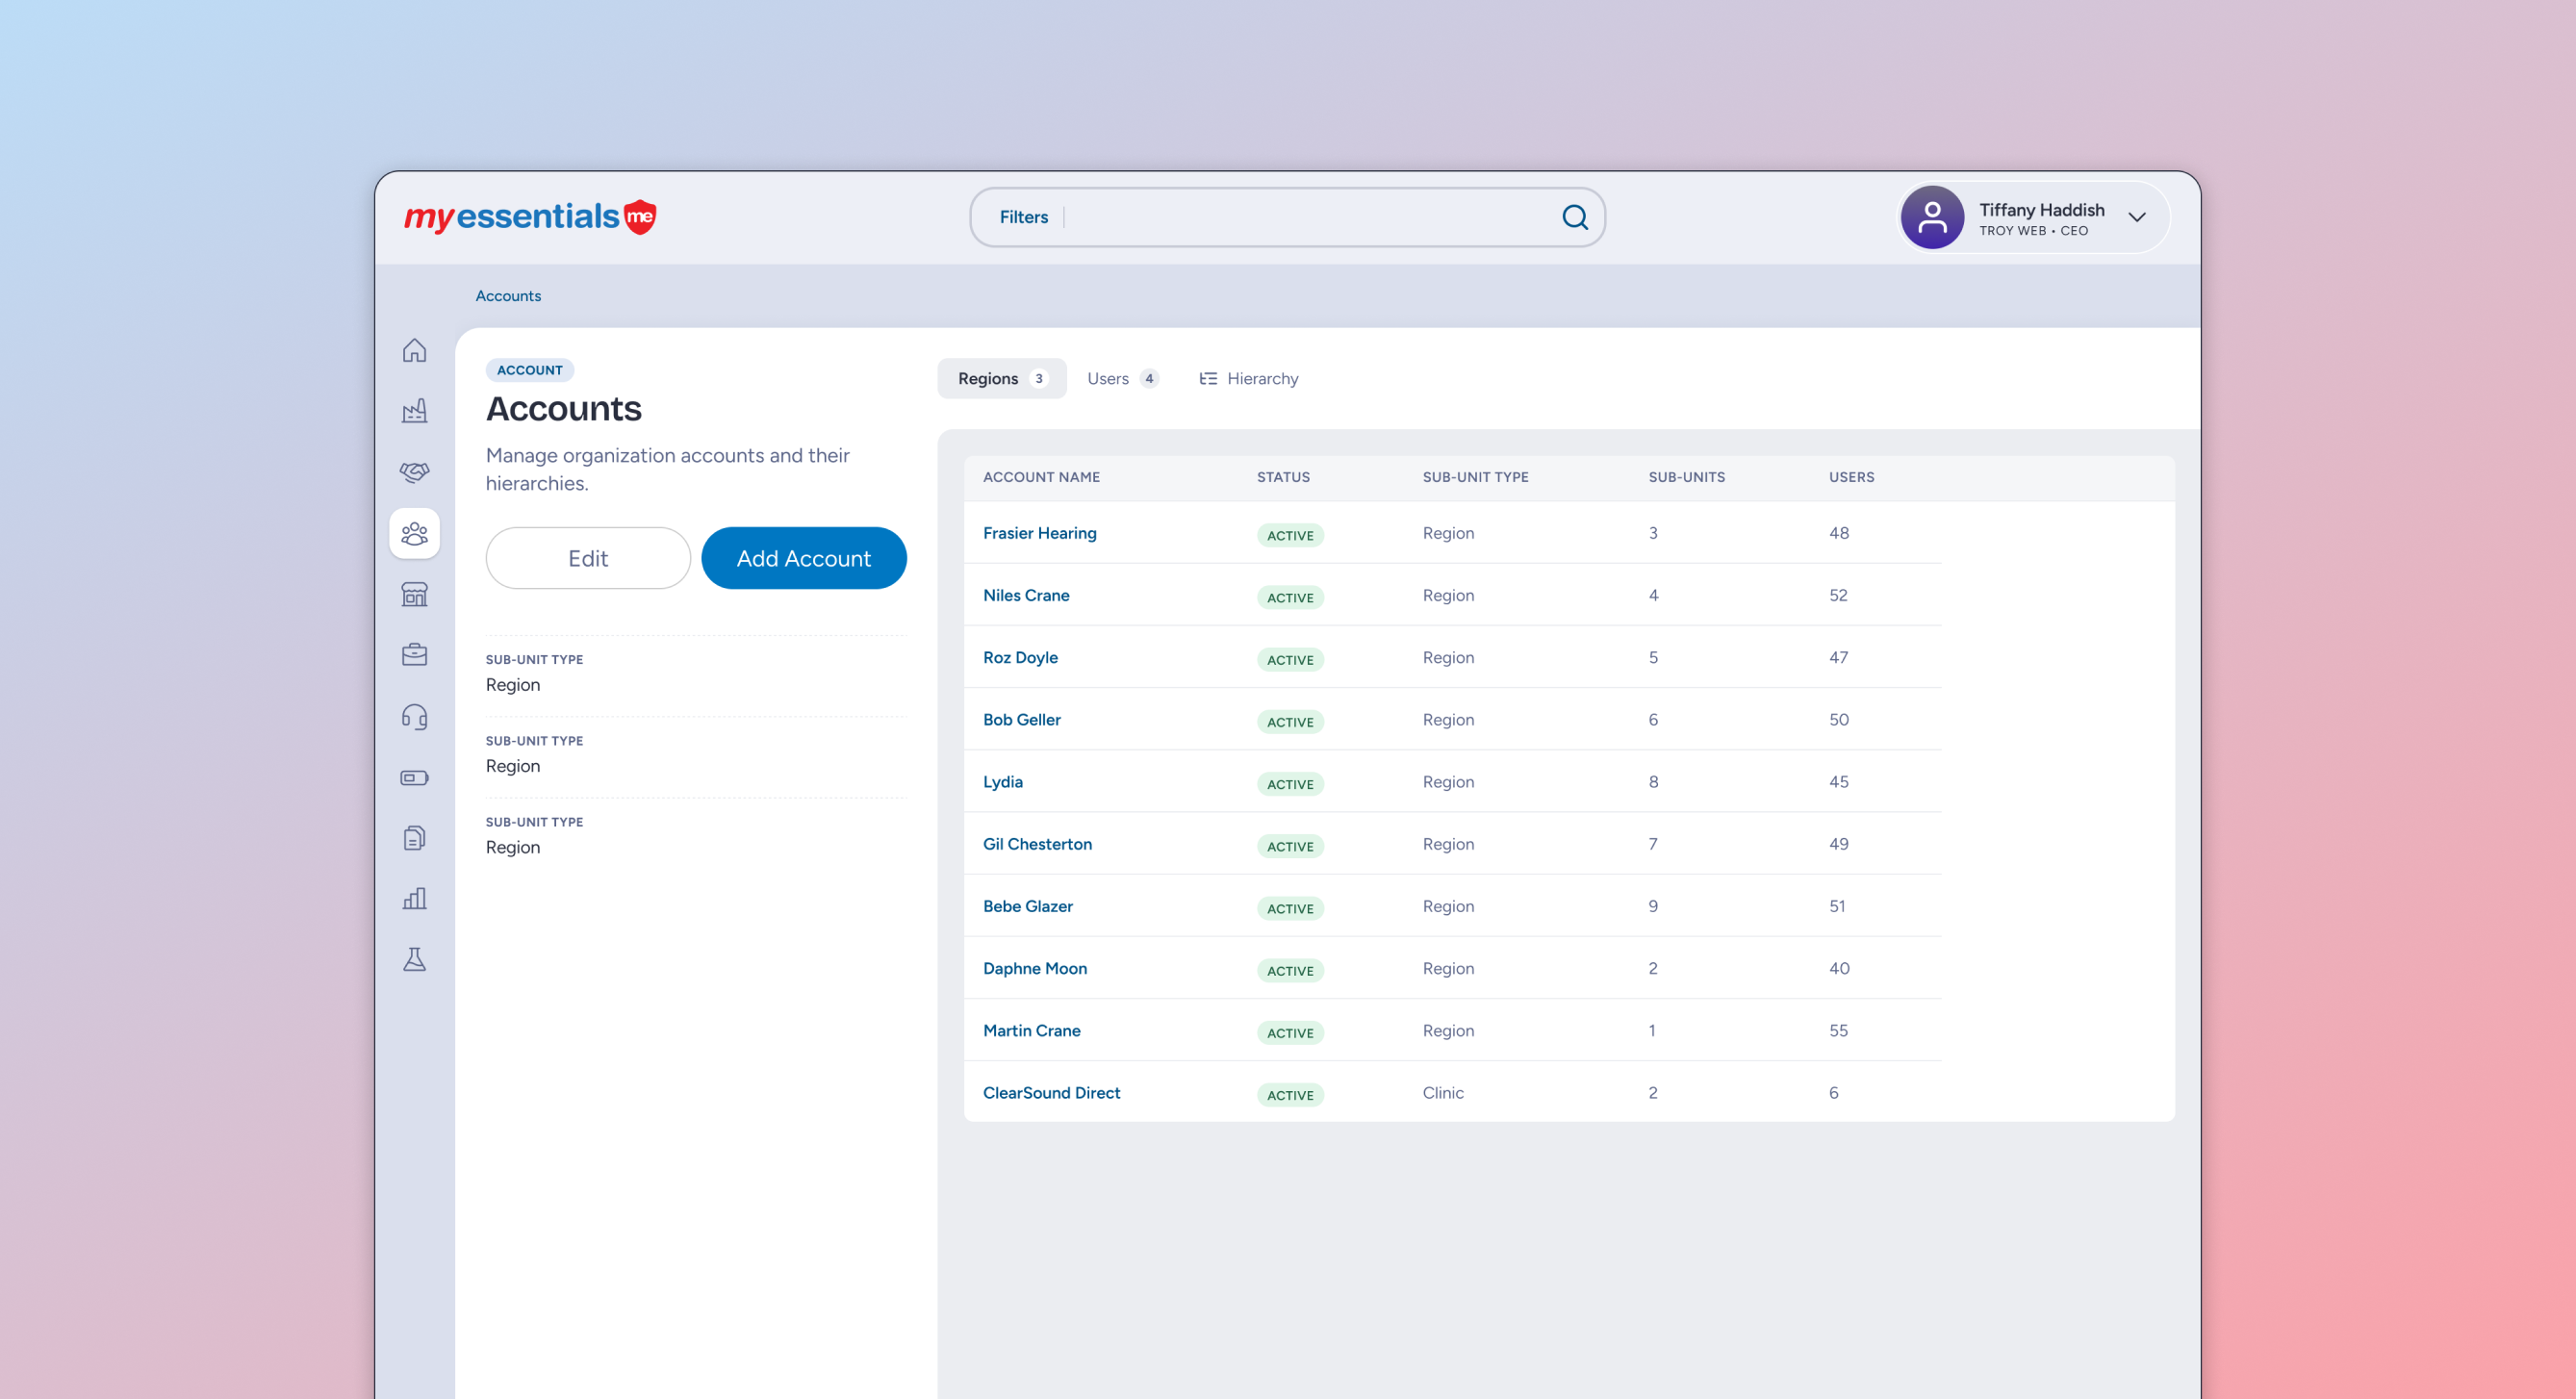Image resolution: width=2576 pixels, height=1399 pixels.
Task: Switch to the Hierarchy tab
Action: point(1248,378)
